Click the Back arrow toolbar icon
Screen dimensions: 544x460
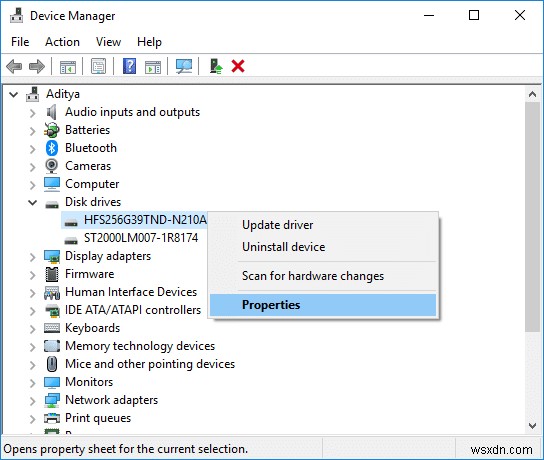click(14, 66)
